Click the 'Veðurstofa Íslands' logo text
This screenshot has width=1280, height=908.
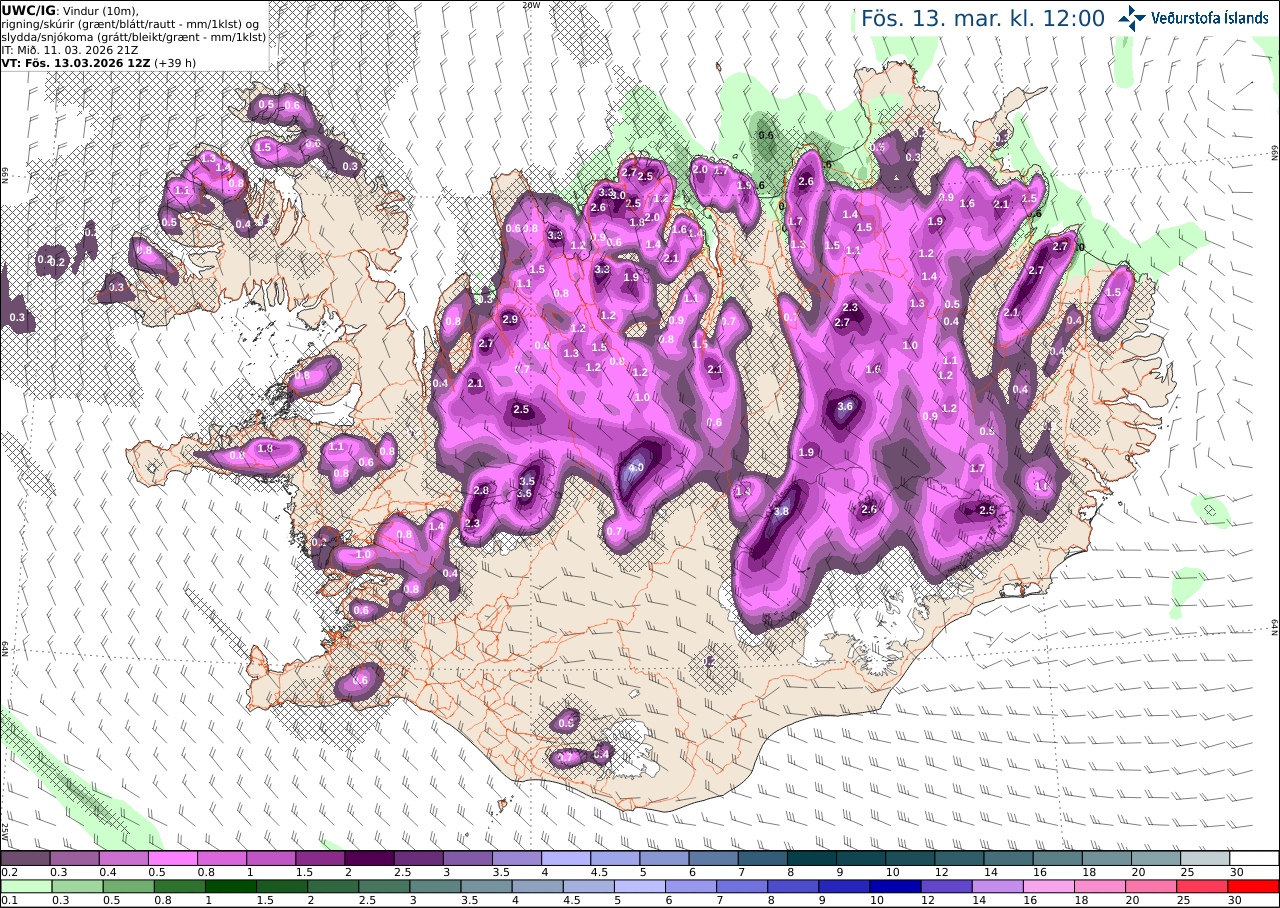click(x=1210, y=18)
